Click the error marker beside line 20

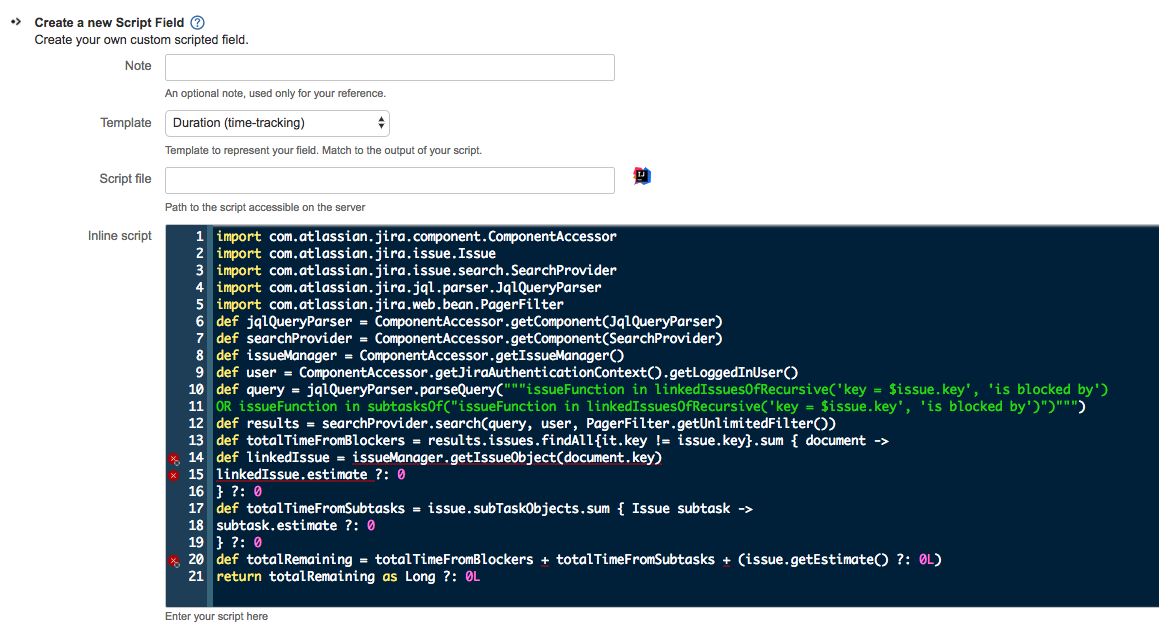[173, 559]
